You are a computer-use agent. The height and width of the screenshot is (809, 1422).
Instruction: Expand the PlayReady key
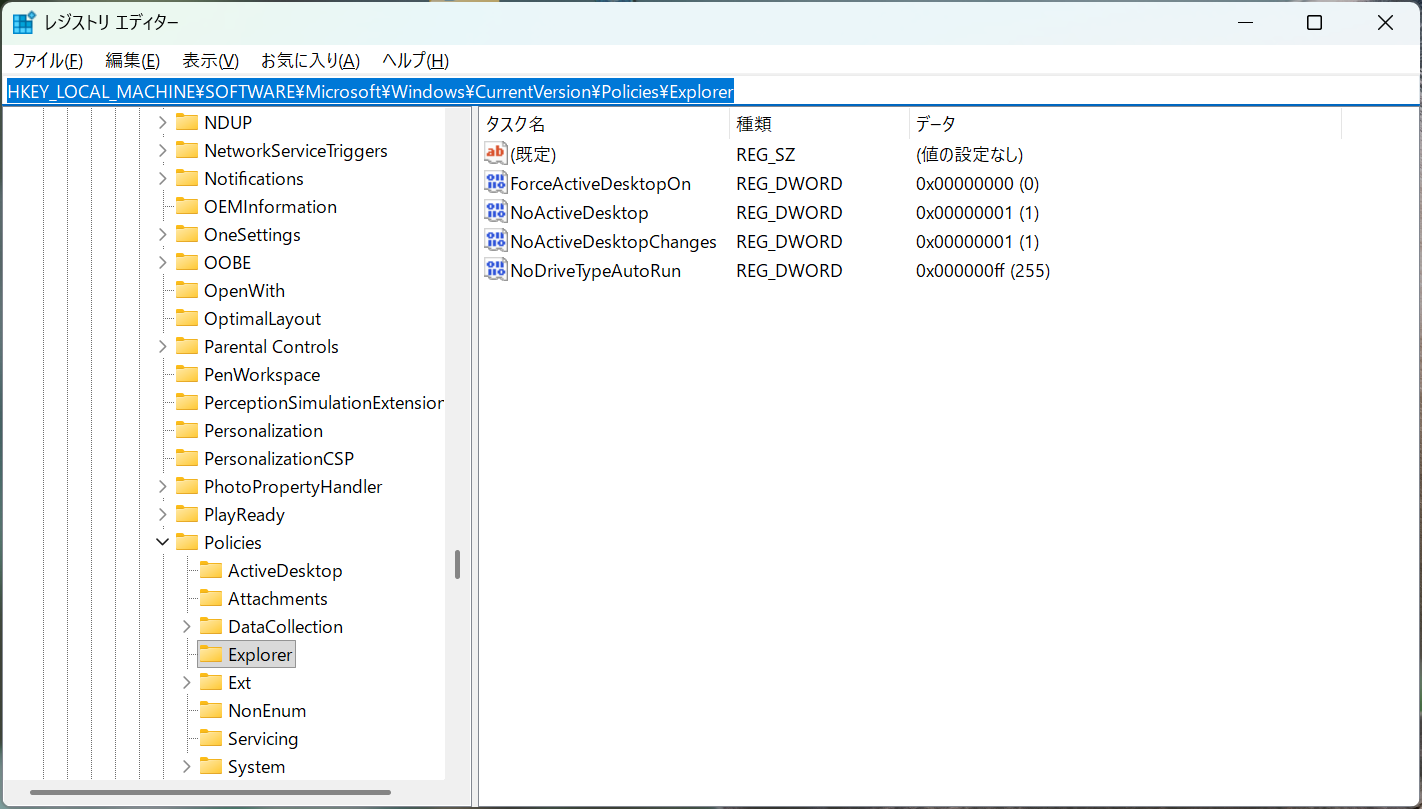click(x=162, y=514)
